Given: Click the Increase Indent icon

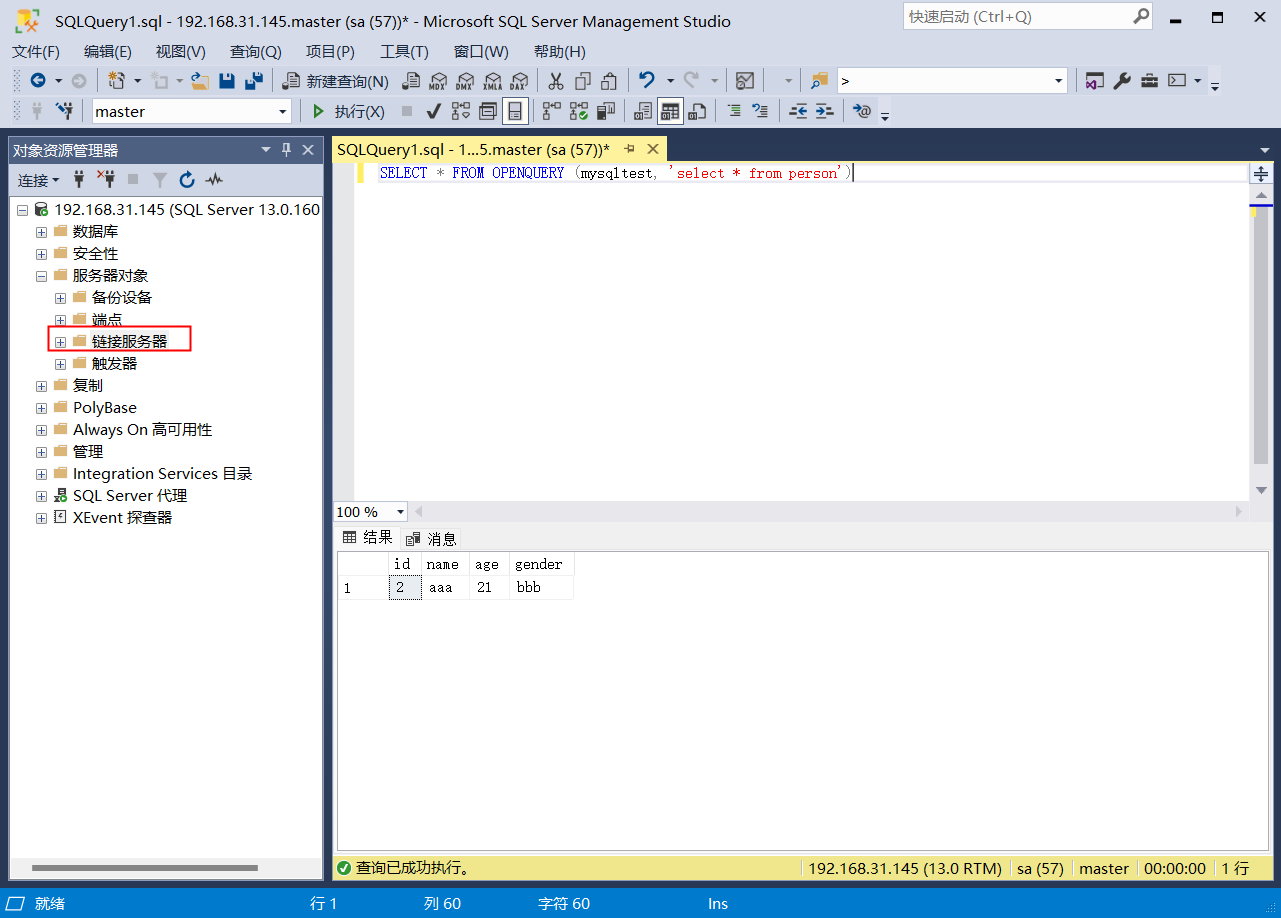Looking at the screenshot, I should pyautogui.click(x=824, y=111).
